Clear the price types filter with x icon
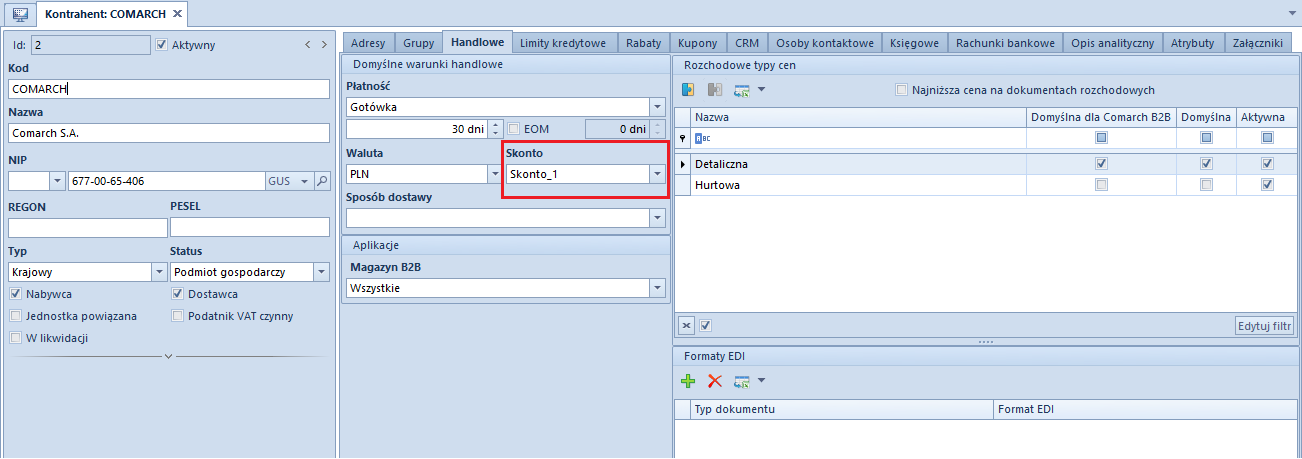Viewport: 1302px width, 459px height. pyautogui.click(x=686, y=325)
